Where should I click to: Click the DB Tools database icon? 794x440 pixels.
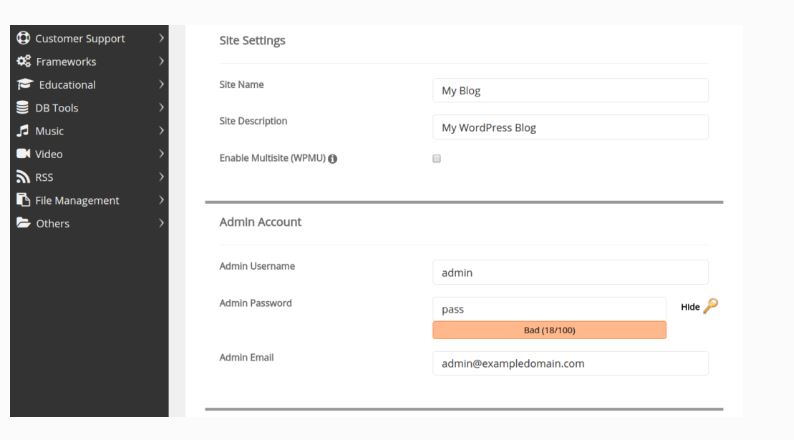[x=22, y=107]
